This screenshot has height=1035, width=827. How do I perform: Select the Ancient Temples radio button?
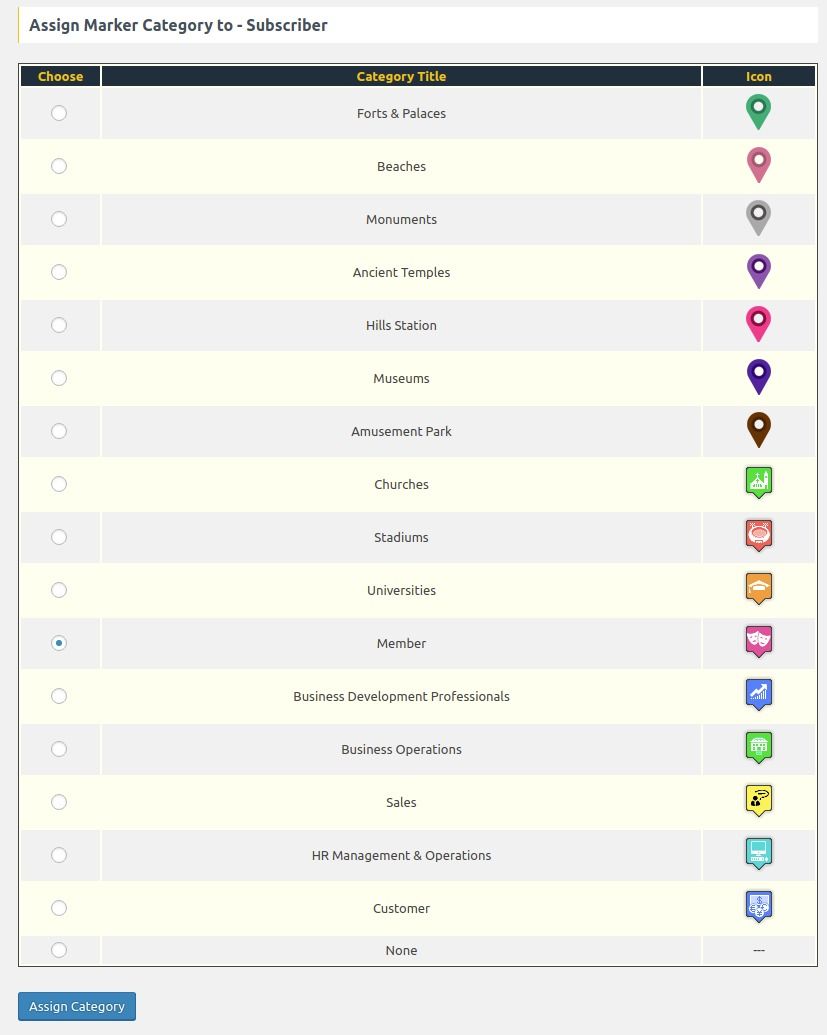(x=59, y=272)
